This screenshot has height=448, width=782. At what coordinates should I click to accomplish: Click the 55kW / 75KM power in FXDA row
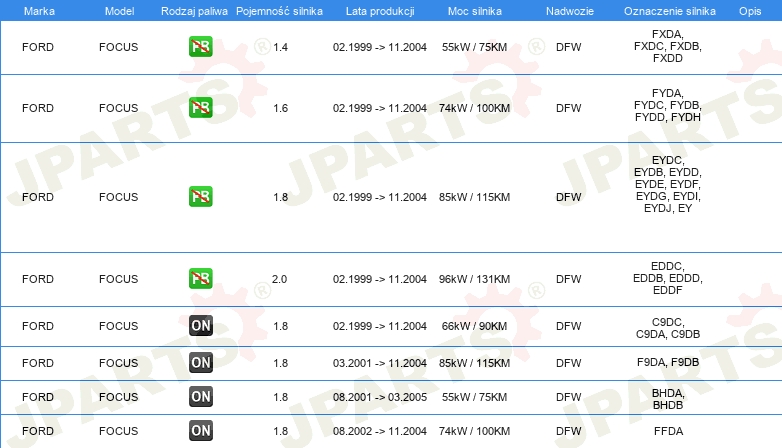(x=474, y=47)
